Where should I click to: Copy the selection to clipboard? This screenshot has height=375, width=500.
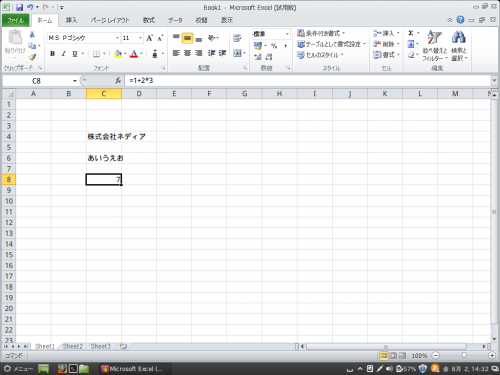tap(32, 46)
